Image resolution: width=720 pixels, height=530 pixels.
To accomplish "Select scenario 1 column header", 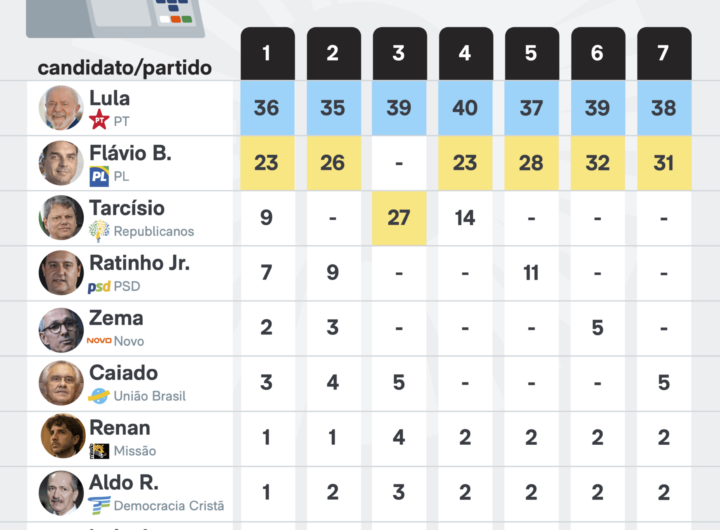I will click(267, 53).
